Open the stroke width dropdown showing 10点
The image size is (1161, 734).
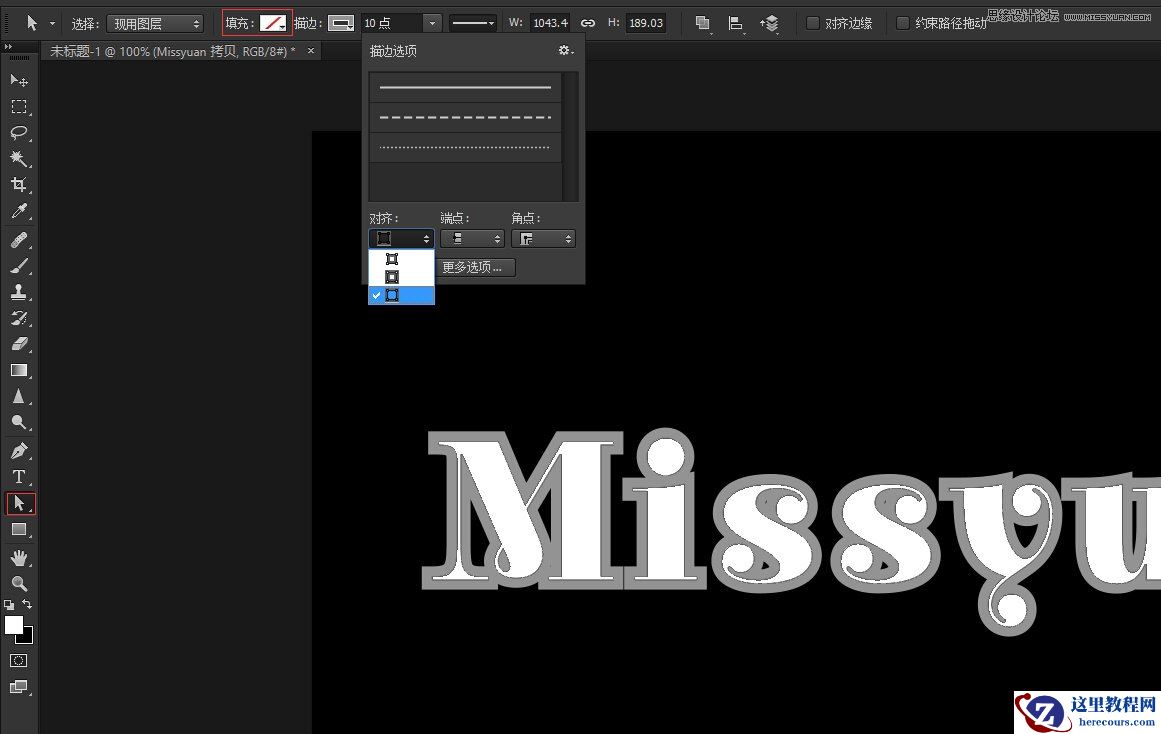432,23
